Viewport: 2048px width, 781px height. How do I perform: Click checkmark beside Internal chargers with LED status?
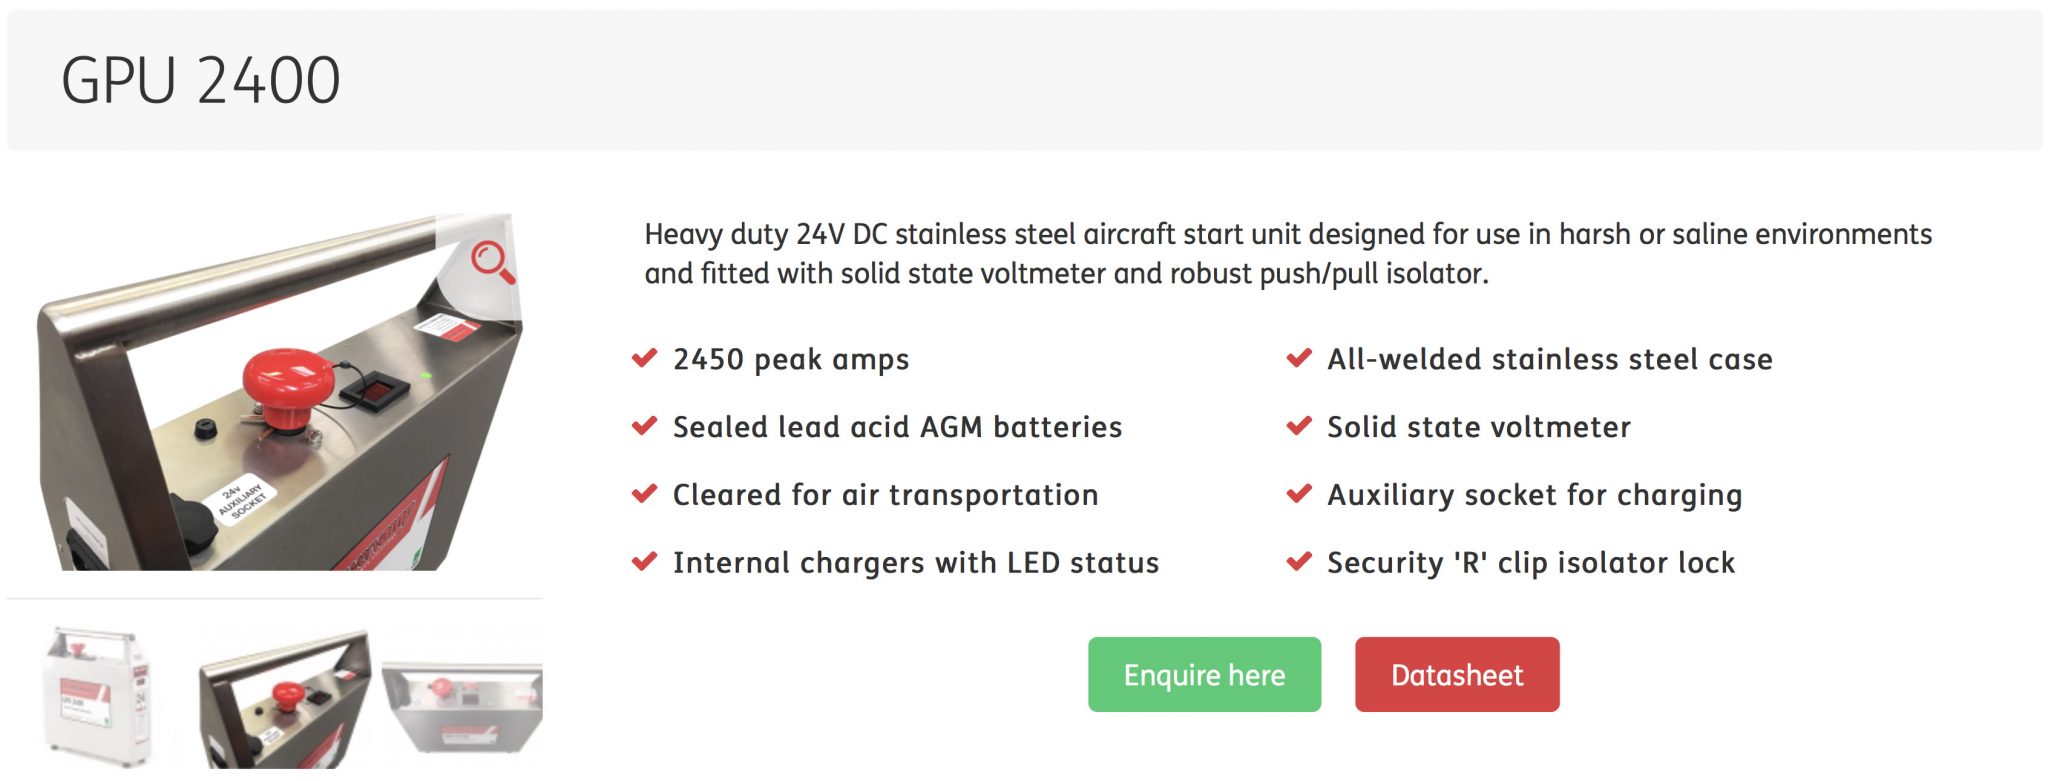[645, 562]
